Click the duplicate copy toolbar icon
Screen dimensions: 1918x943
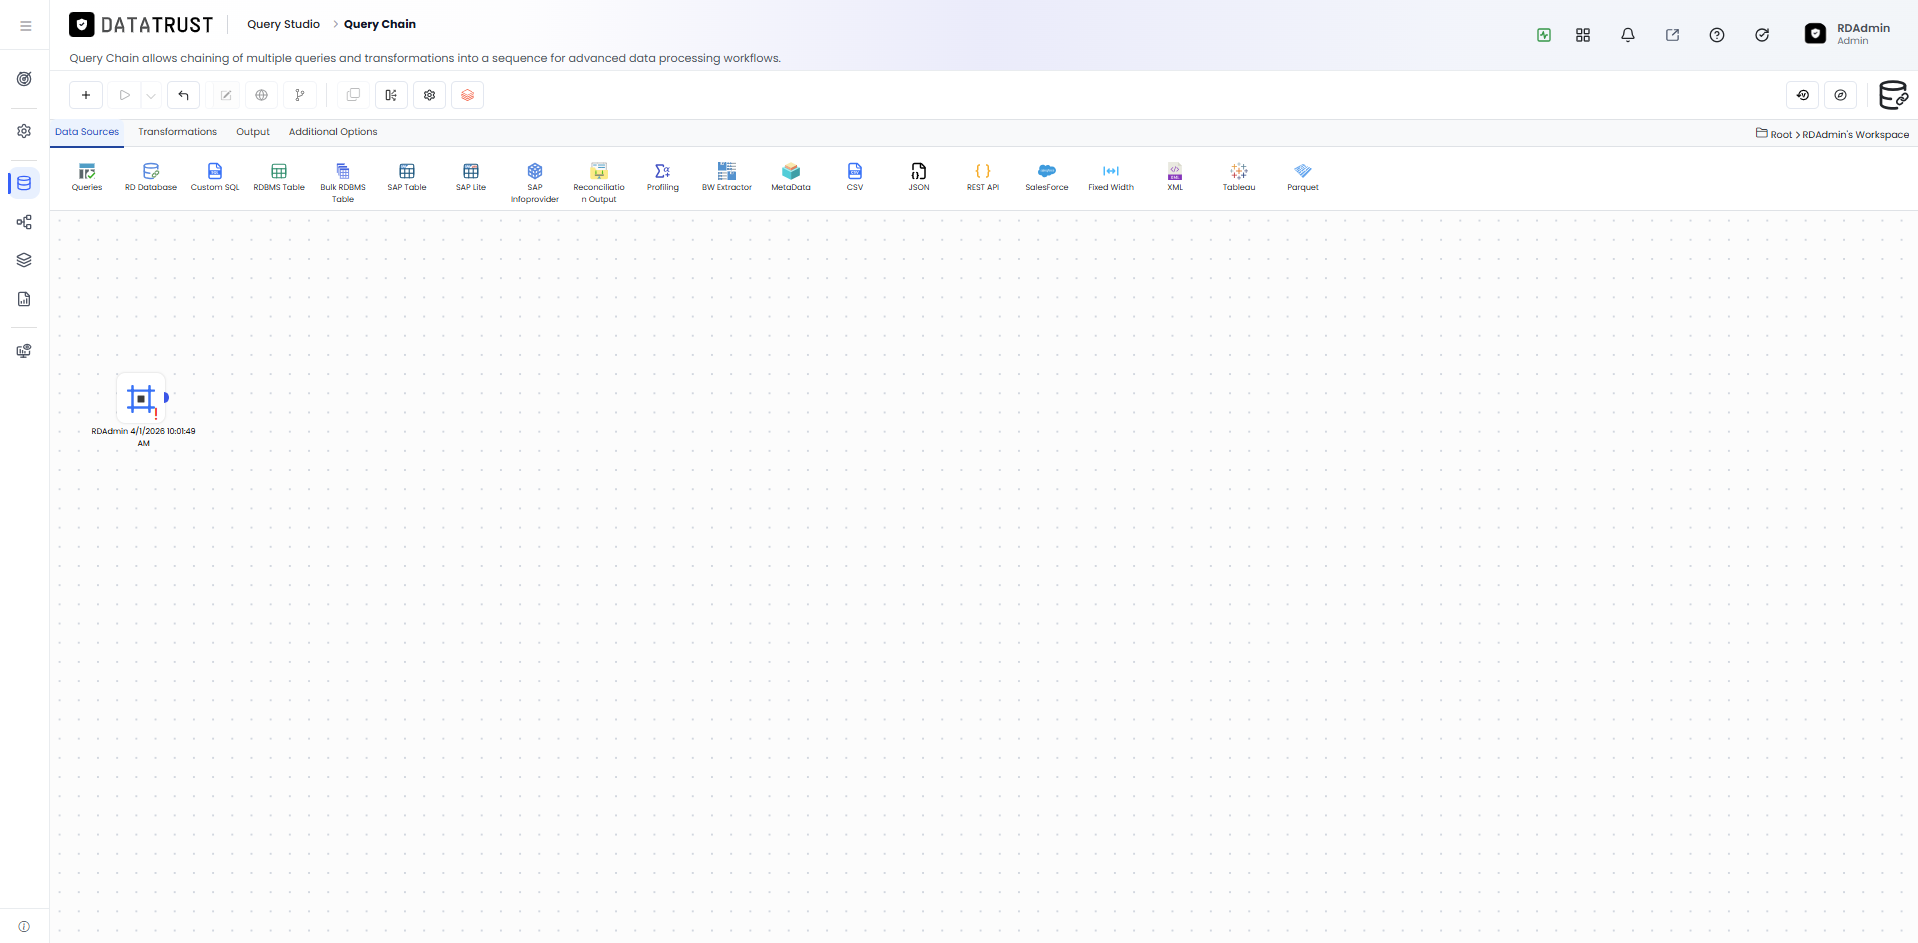353,95
